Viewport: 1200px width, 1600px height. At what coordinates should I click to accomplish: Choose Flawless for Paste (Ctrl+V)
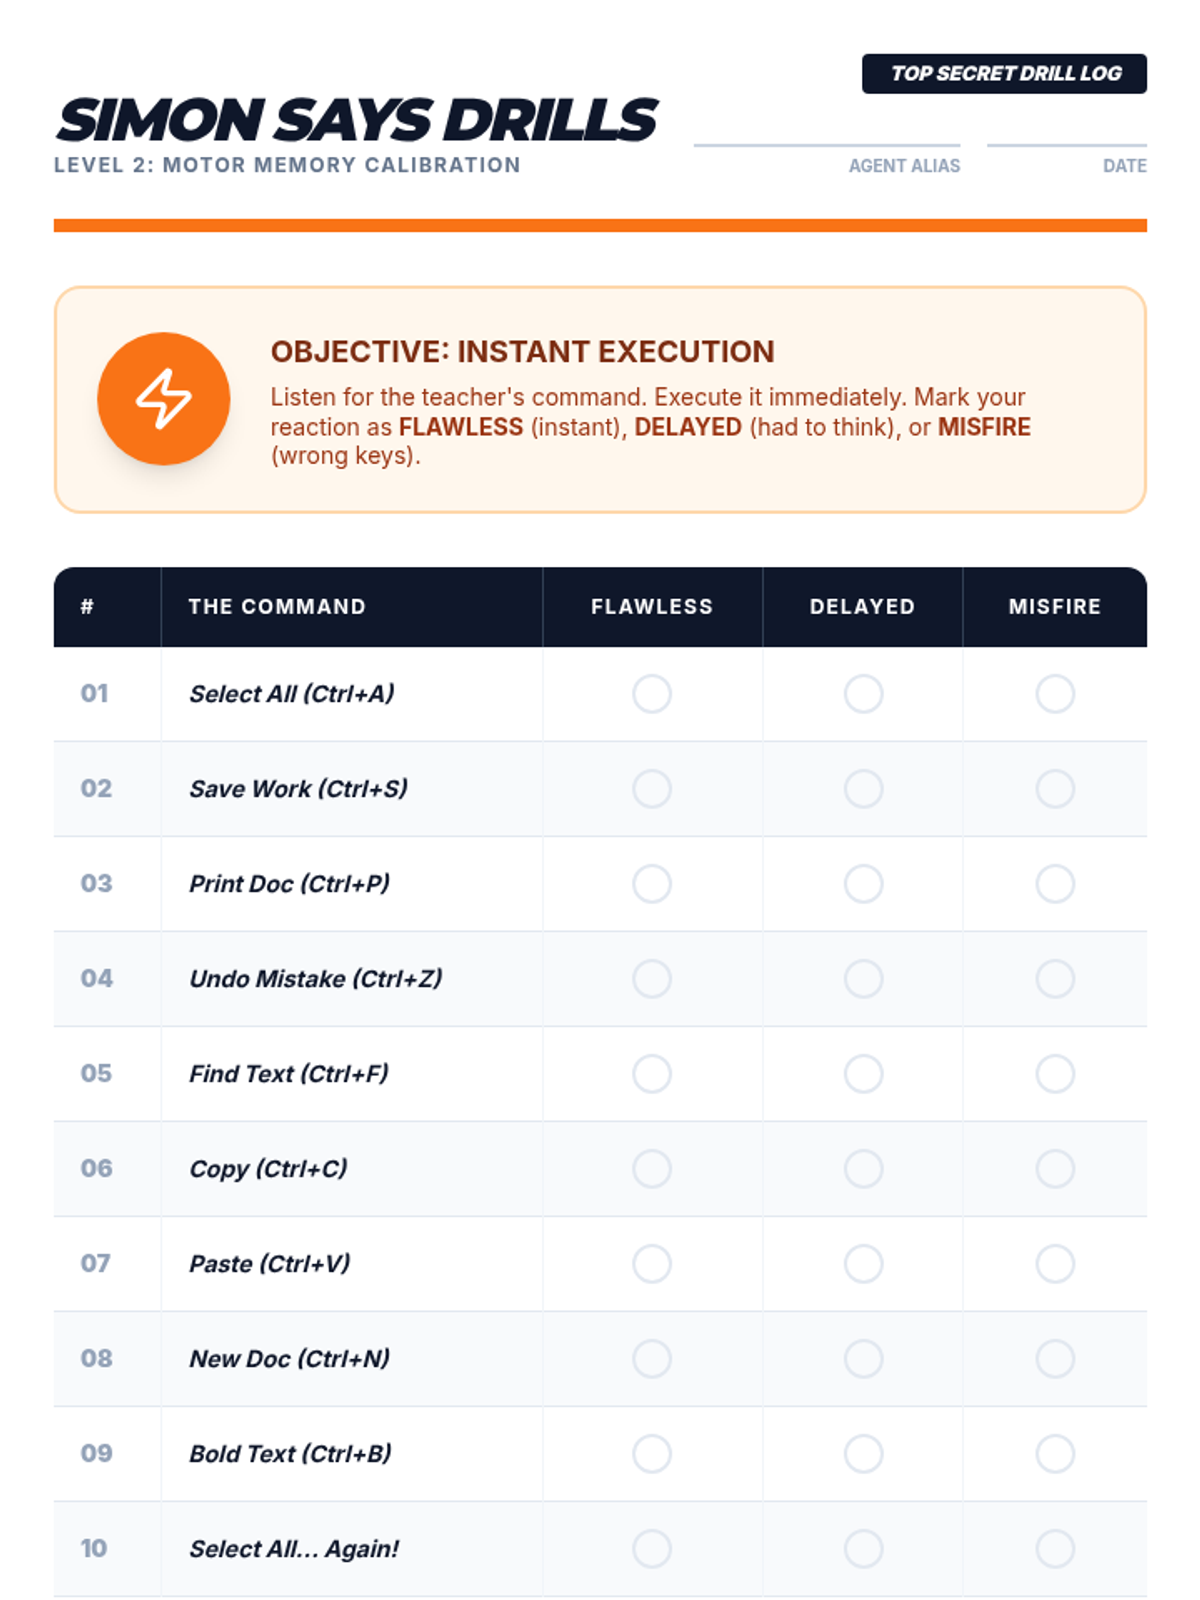652,1263
